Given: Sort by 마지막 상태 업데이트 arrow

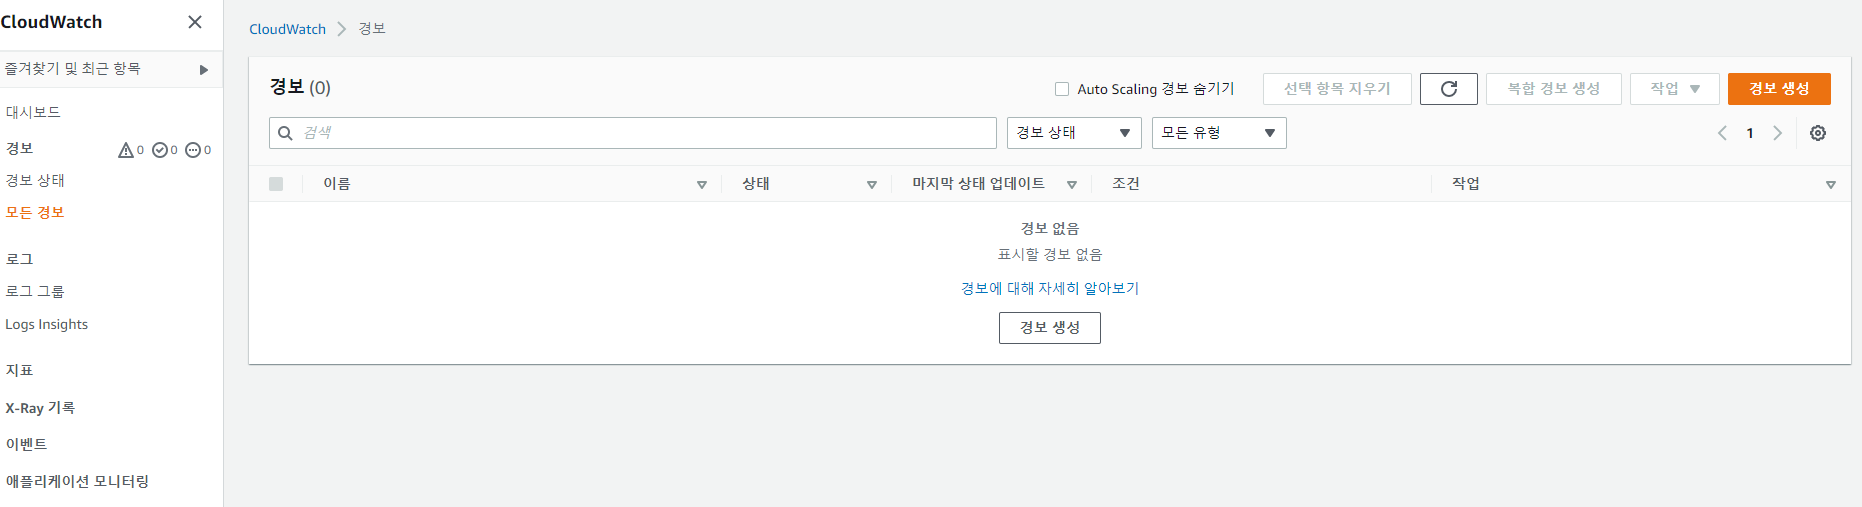Looking at the screenshot, I should 1072,185.
